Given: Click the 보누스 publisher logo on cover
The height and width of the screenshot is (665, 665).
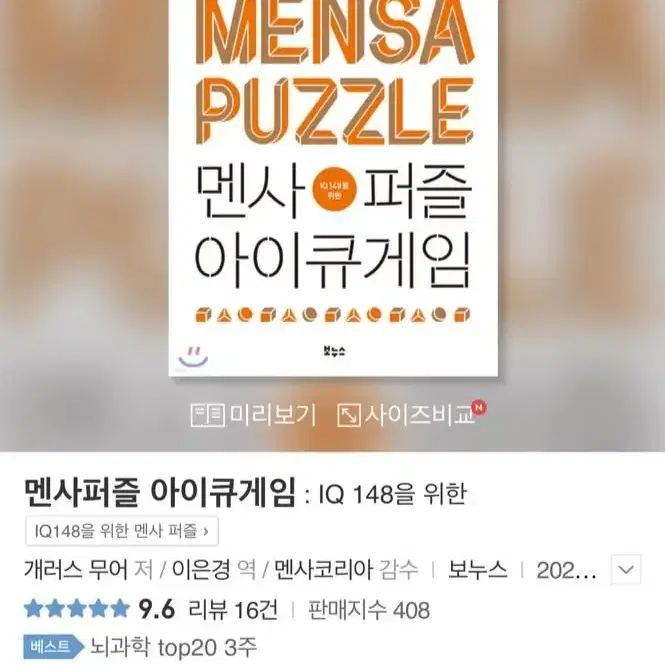Looking at the screenshot, I should pos(334,351).
